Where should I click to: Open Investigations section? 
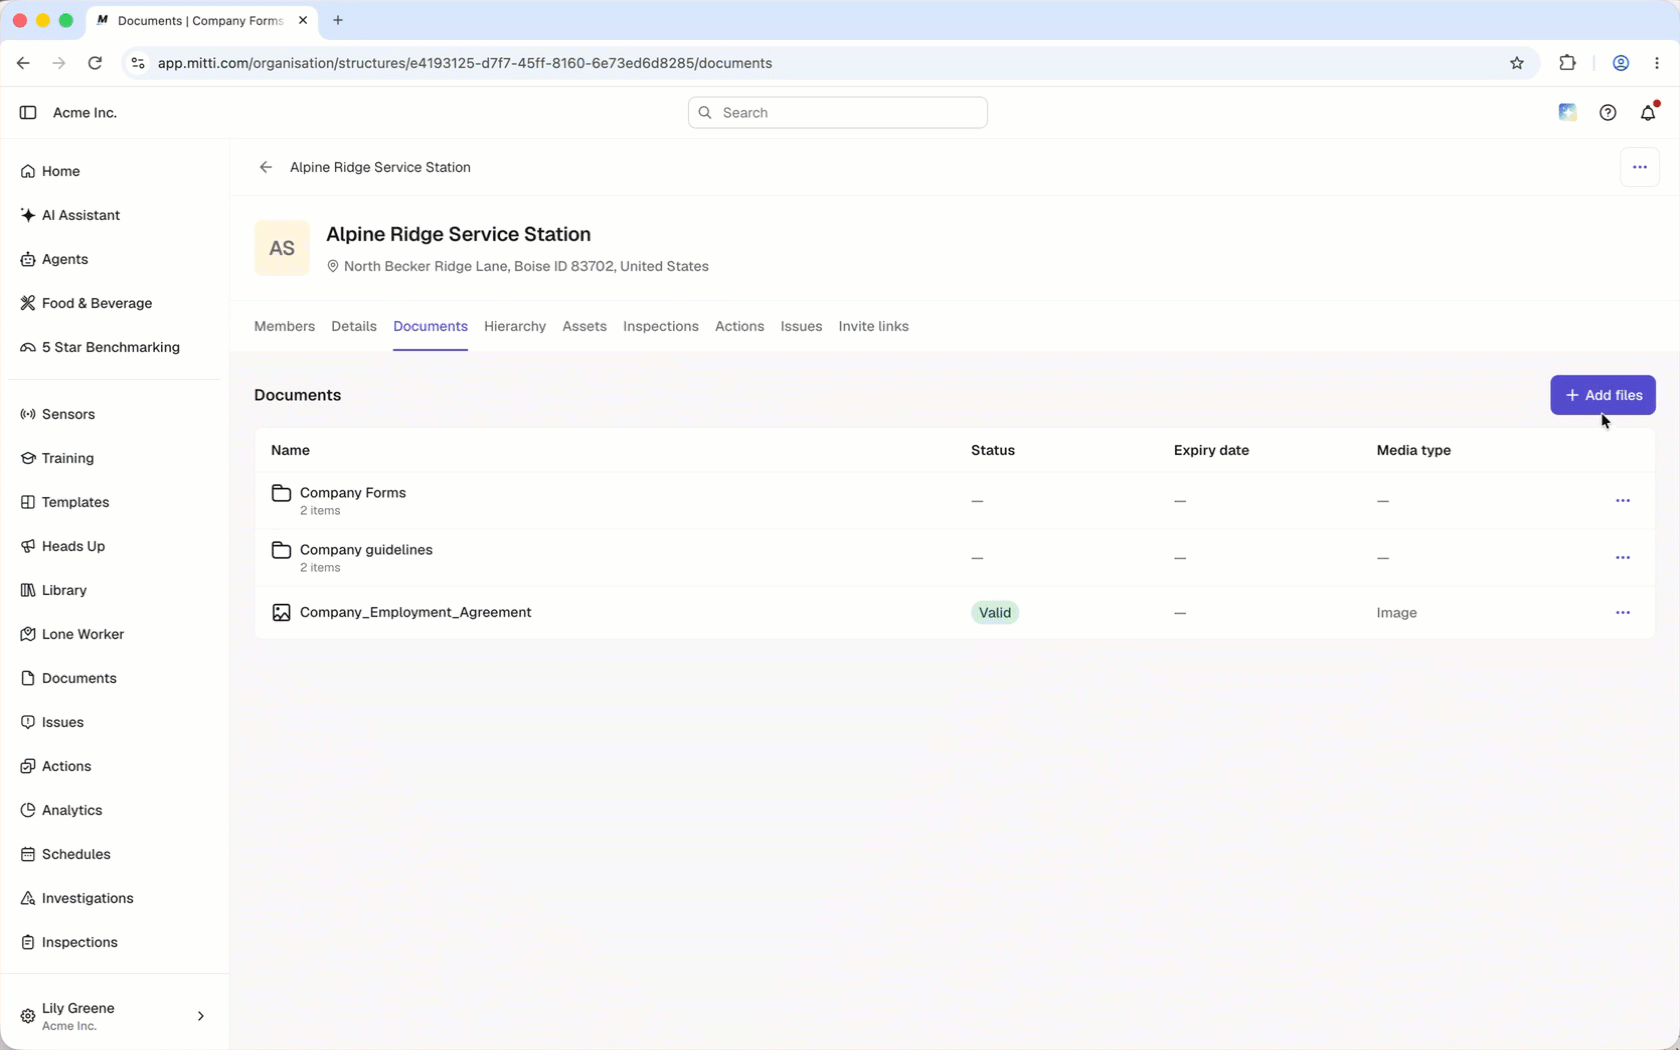click(x=77, y=898)
